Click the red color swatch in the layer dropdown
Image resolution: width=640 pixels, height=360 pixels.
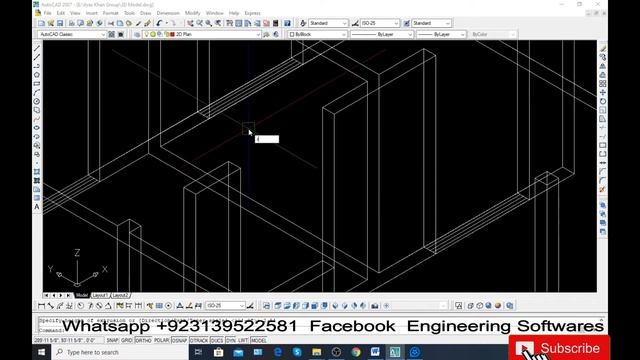(172, 35)
